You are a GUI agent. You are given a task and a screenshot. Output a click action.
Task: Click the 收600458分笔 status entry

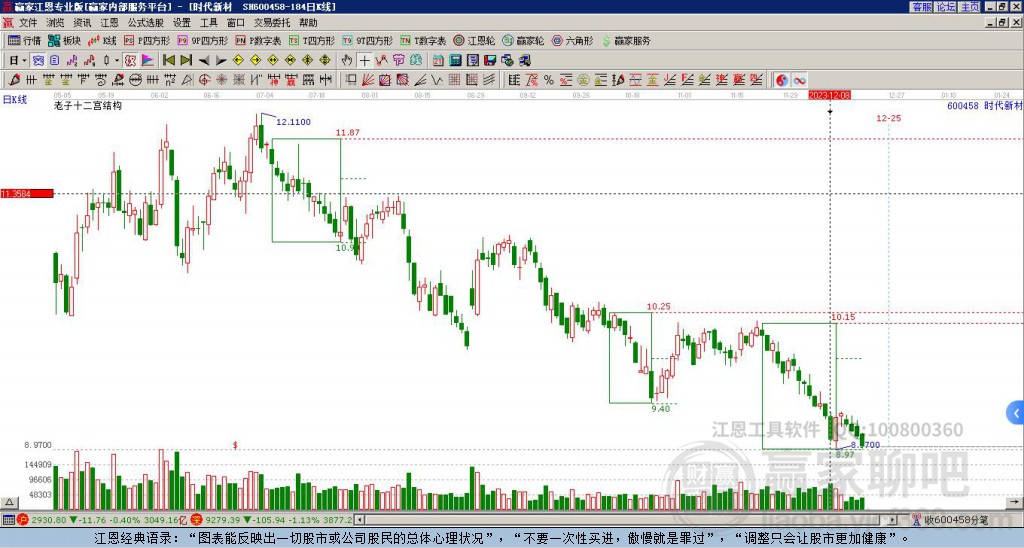click(x=950, y=520)
